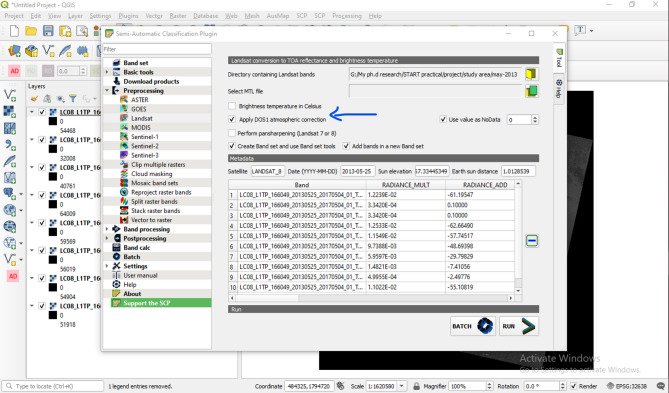Screen dimensions: 669x393
Task: Open the Scale dropdown in status bar
Action: (x=401, y=386)
